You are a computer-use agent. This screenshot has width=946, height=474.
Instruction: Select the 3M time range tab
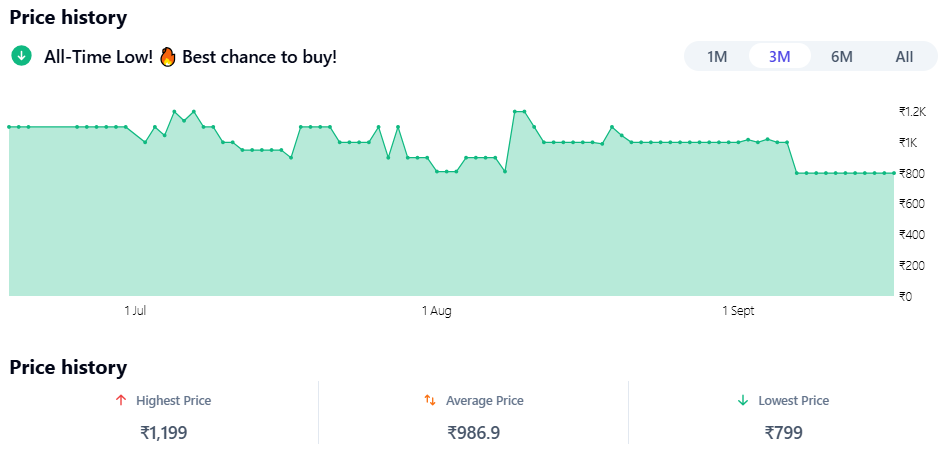[x=780, y=56]
